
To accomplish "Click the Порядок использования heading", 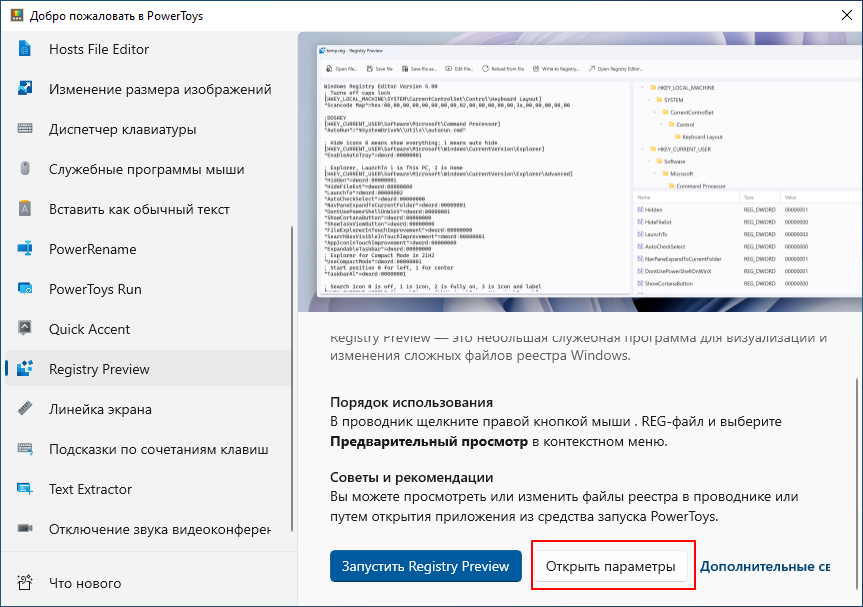I will 411,402.
